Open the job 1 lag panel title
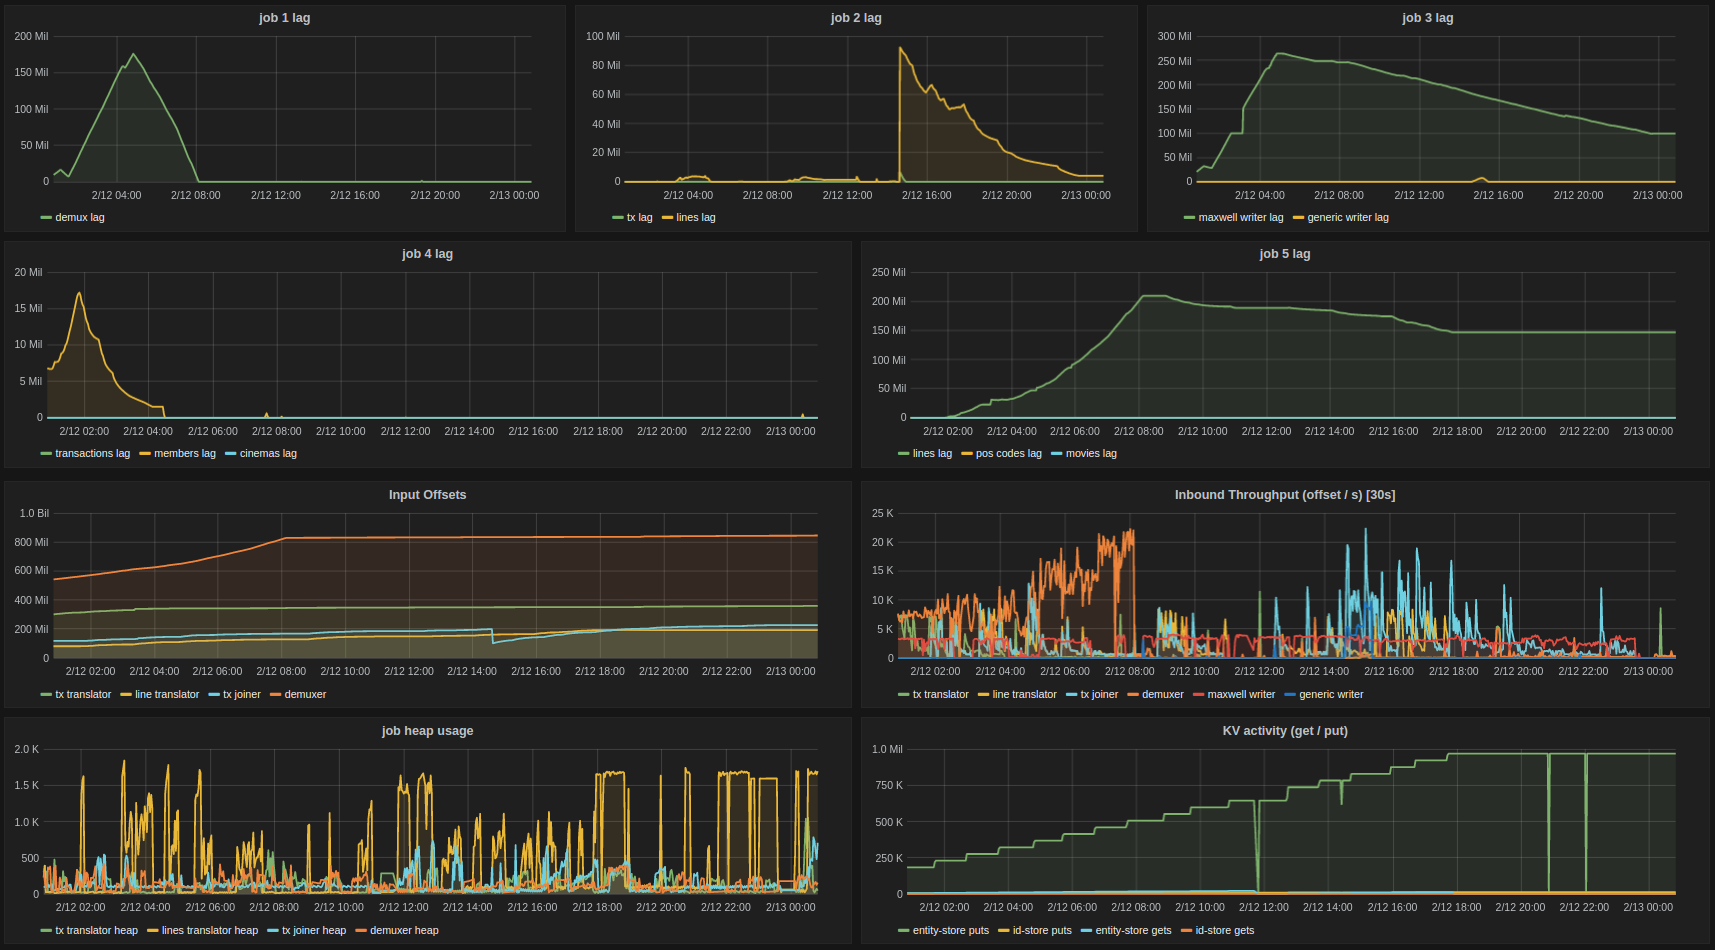 point(284,18)
